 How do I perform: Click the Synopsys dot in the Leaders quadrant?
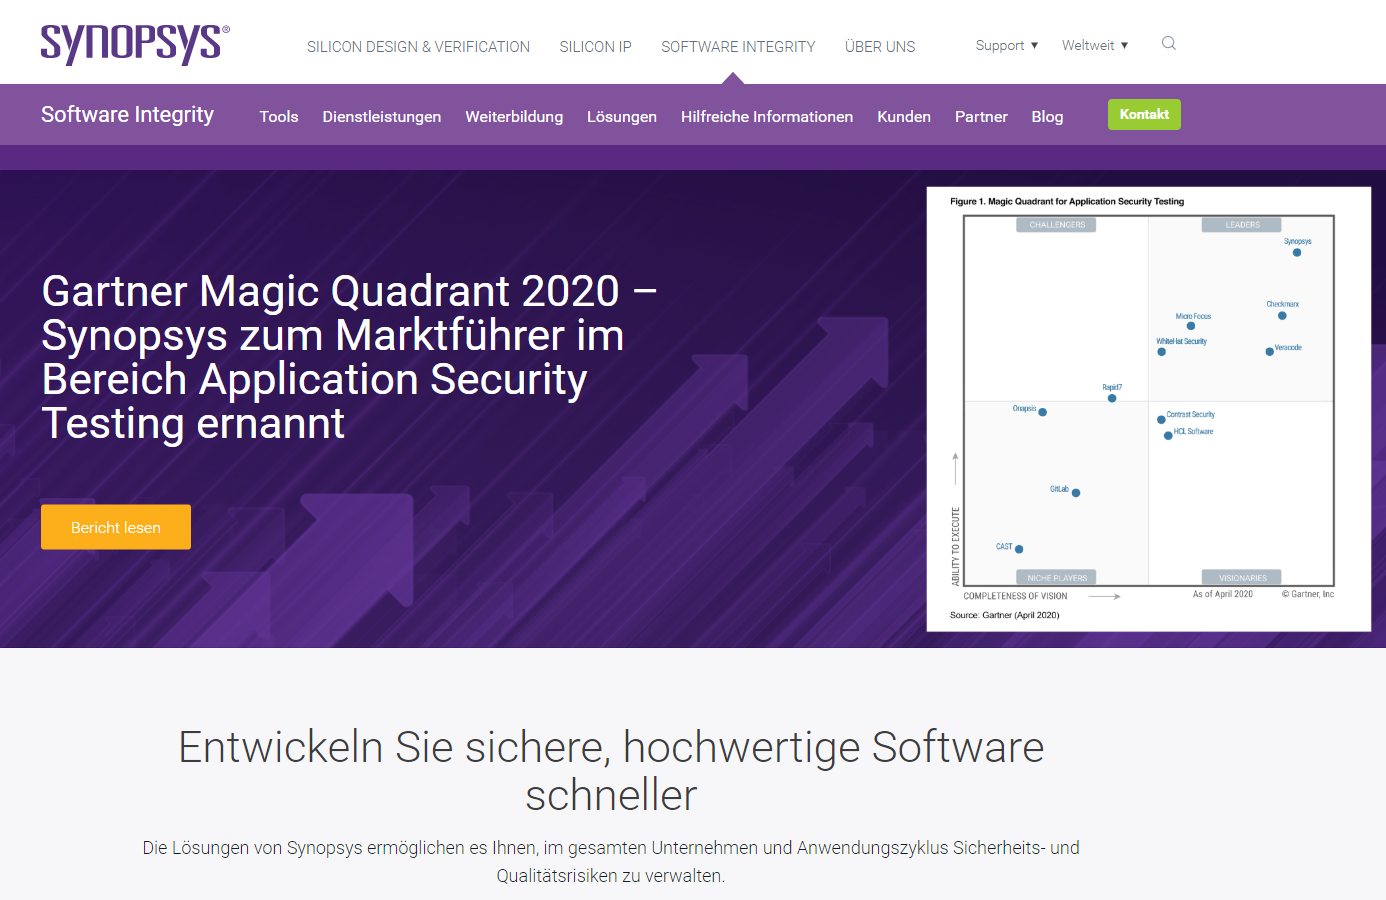[x=1297, y=252]
